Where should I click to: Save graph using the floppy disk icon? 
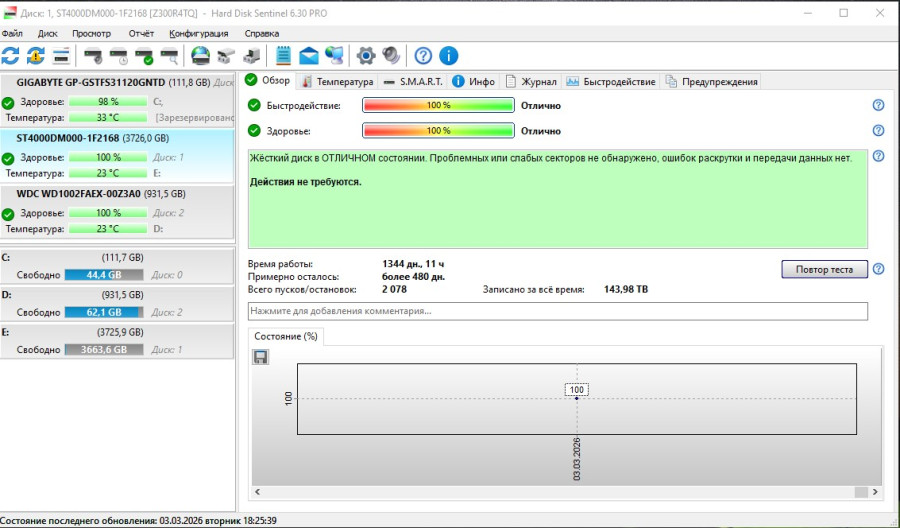pos(261,357)
